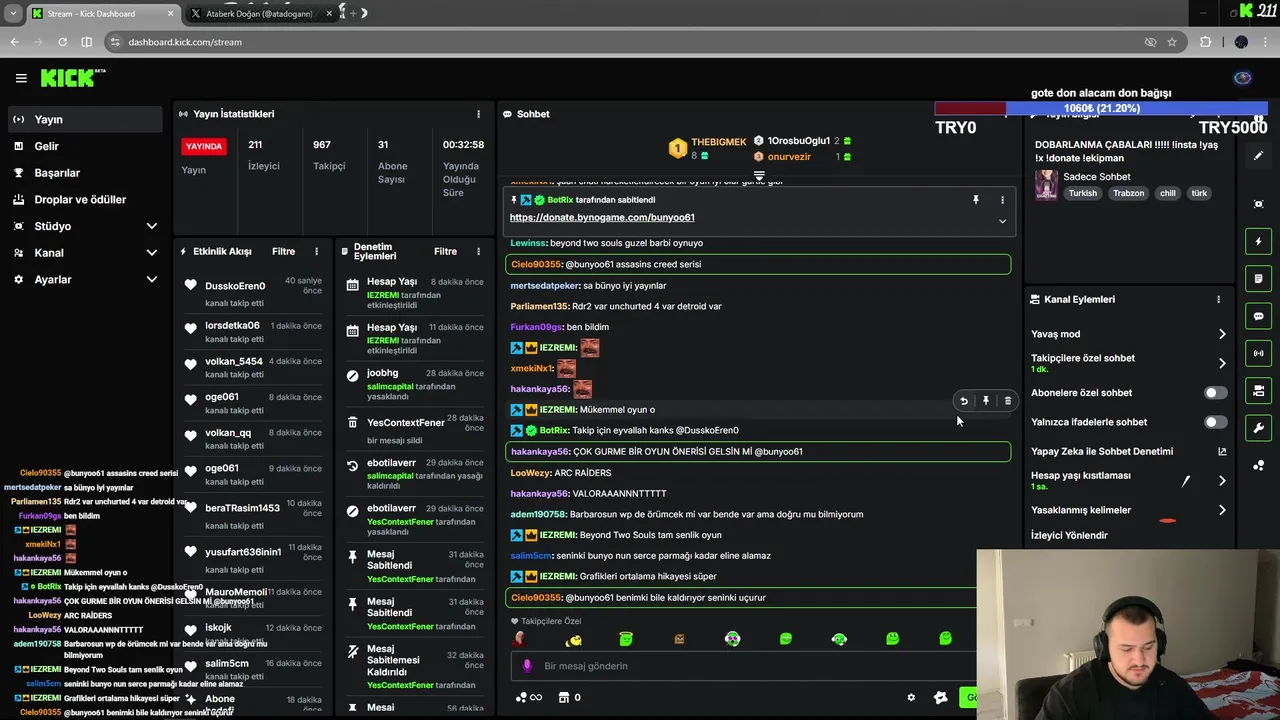Open Hesap yaşı kısıtlaması settings arrow
This screenshot has width=1280, height=720.
1221,481
